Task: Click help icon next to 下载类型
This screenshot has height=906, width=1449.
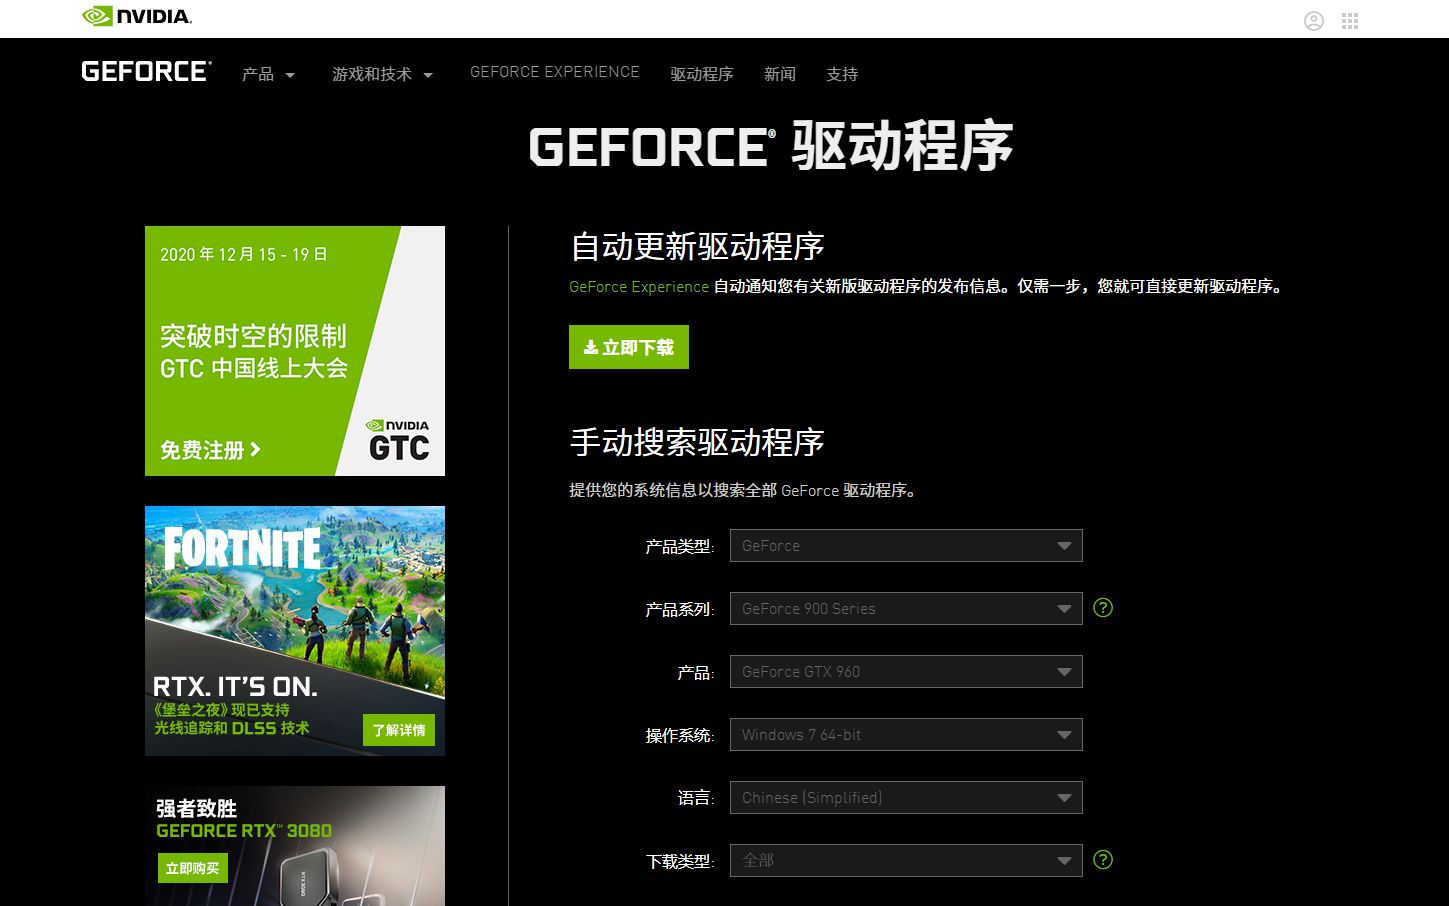Action: coord(1103,860)
